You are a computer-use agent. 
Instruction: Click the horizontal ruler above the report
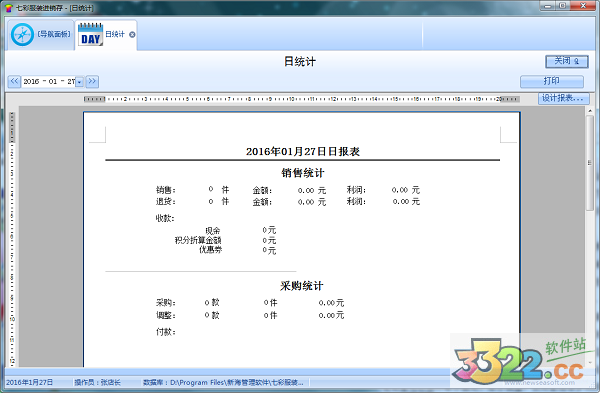pyautogui.click(x=302, y=99)
